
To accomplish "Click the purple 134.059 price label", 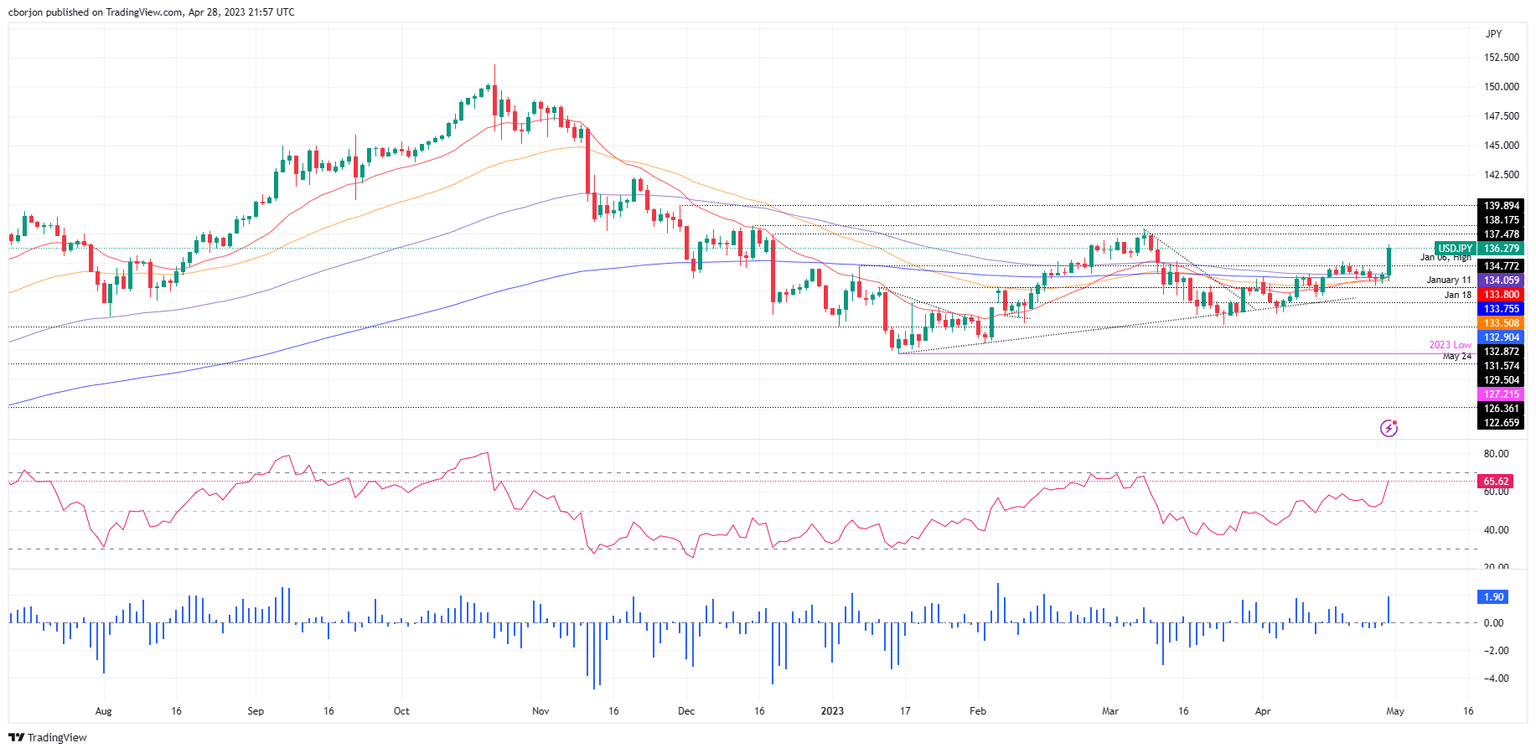I will [x=1499, y=281].
